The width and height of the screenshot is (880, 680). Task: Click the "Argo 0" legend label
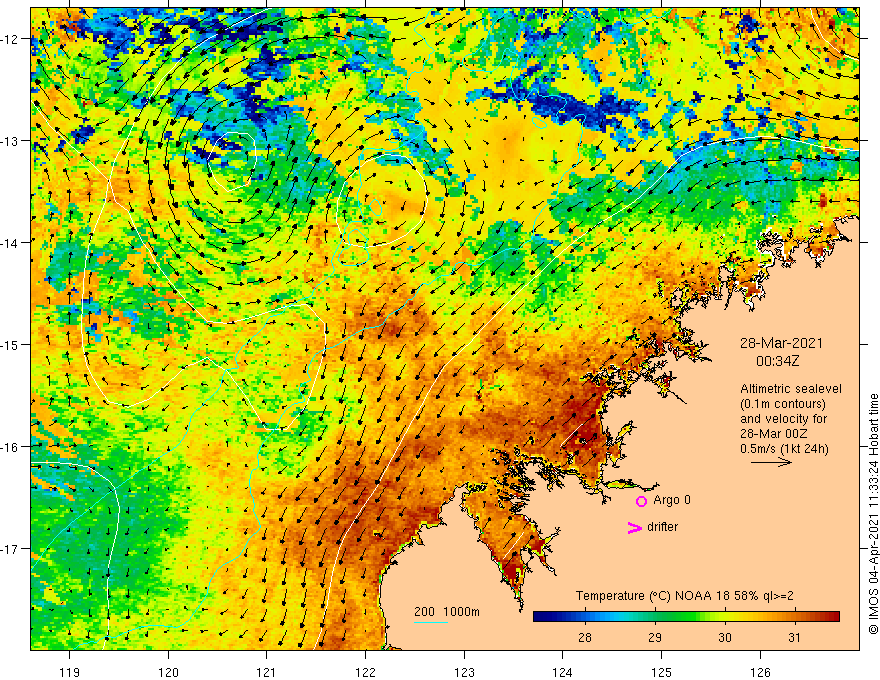(672, 500)
